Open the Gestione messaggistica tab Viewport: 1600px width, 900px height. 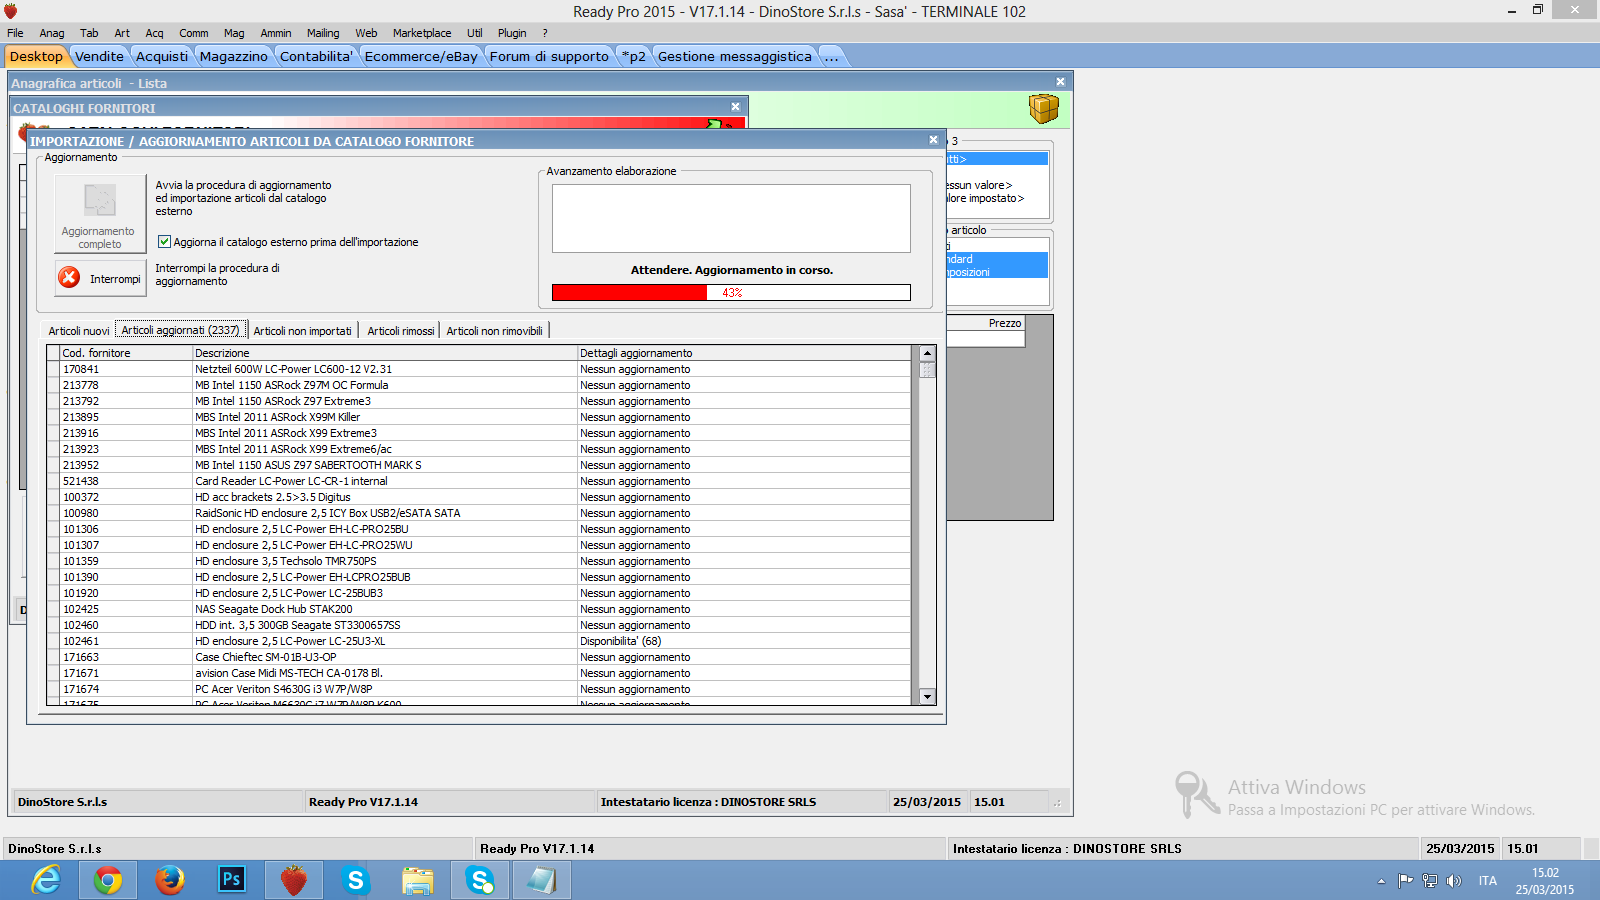pyautogui.click(x=734, y=56)
